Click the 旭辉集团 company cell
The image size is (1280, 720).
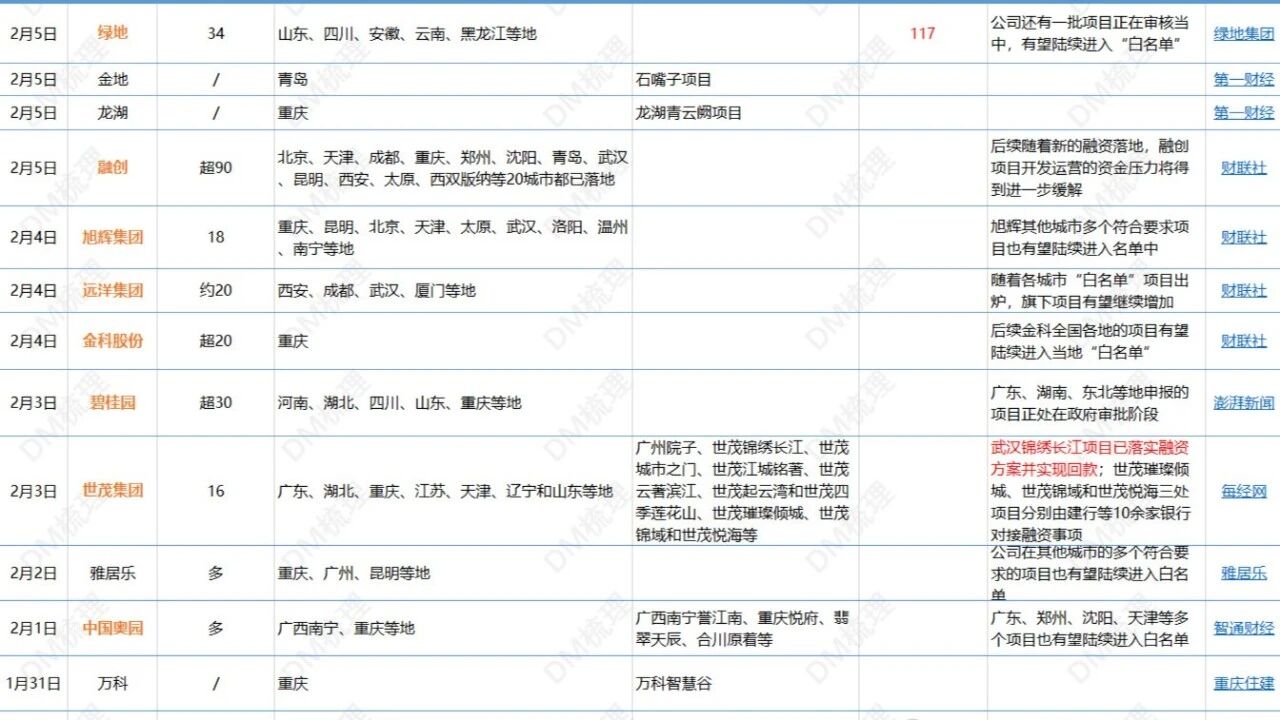pos(113,237)
